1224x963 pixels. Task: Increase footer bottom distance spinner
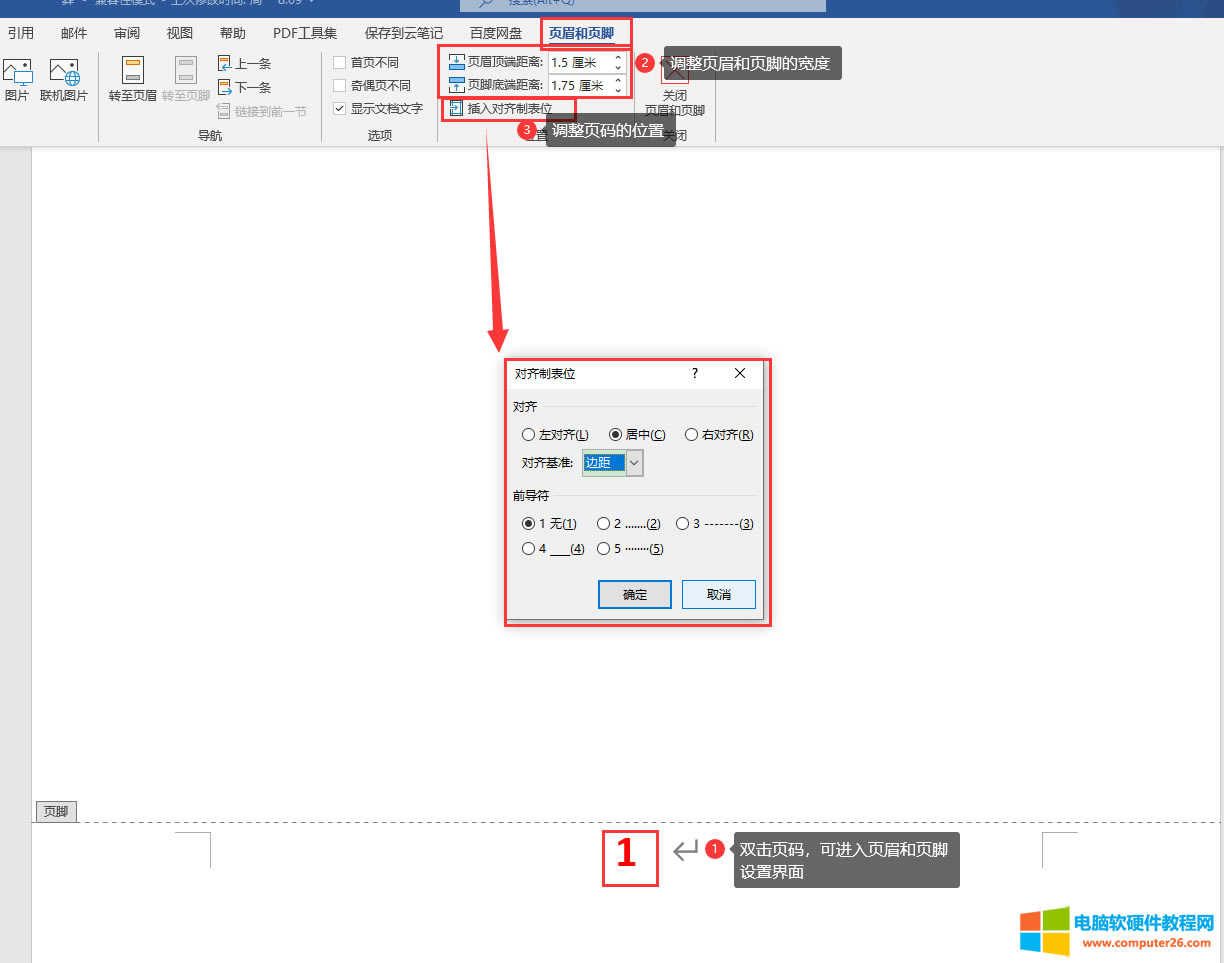[618, 80]
